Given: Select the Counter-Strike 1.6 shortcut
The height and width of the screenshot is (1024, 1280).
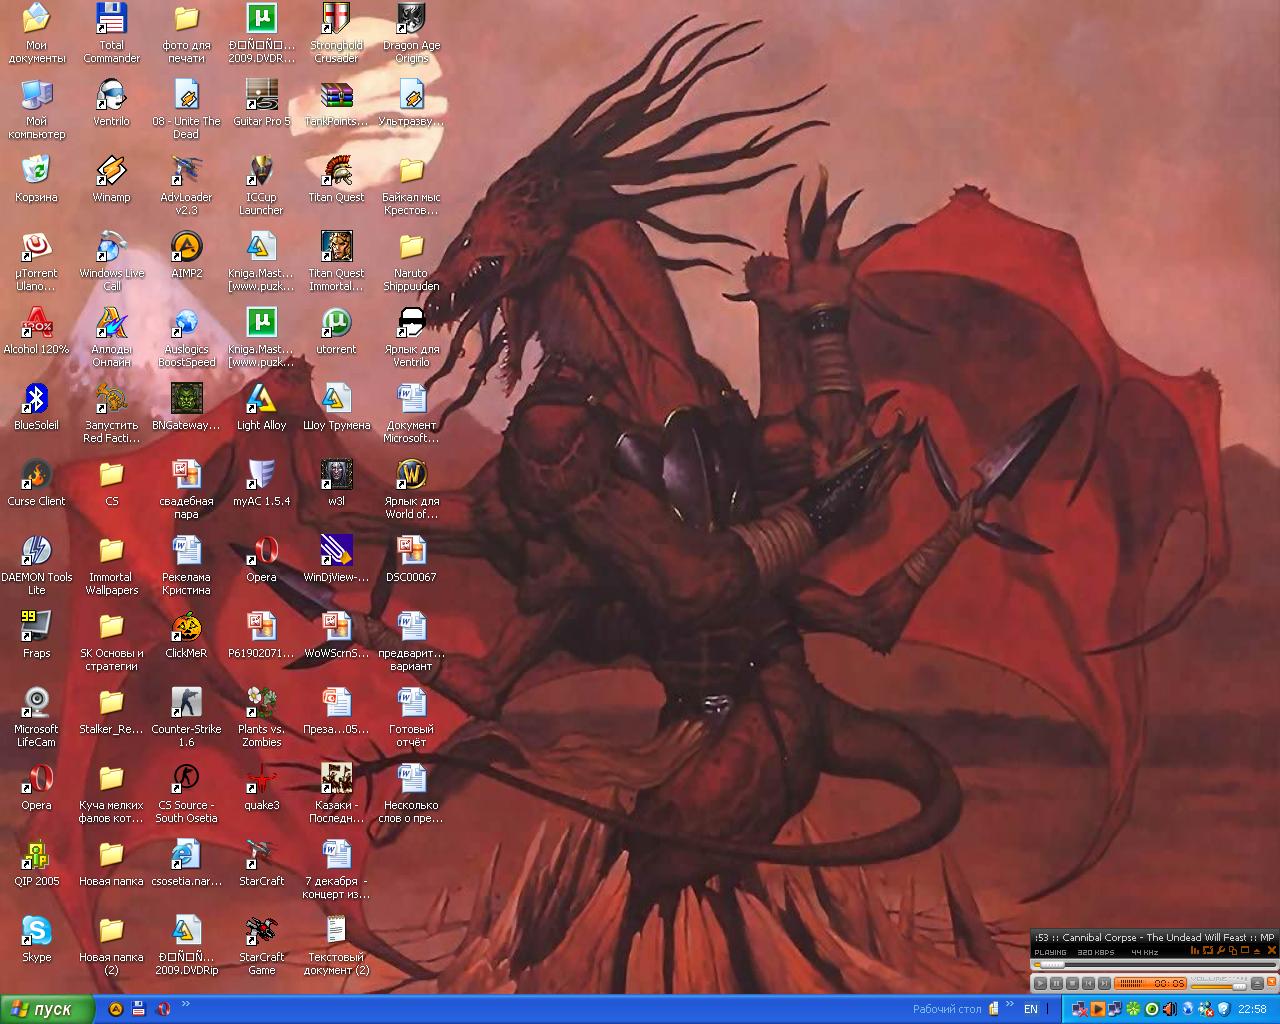Looking at the screenshot, I should coord(186,703).
